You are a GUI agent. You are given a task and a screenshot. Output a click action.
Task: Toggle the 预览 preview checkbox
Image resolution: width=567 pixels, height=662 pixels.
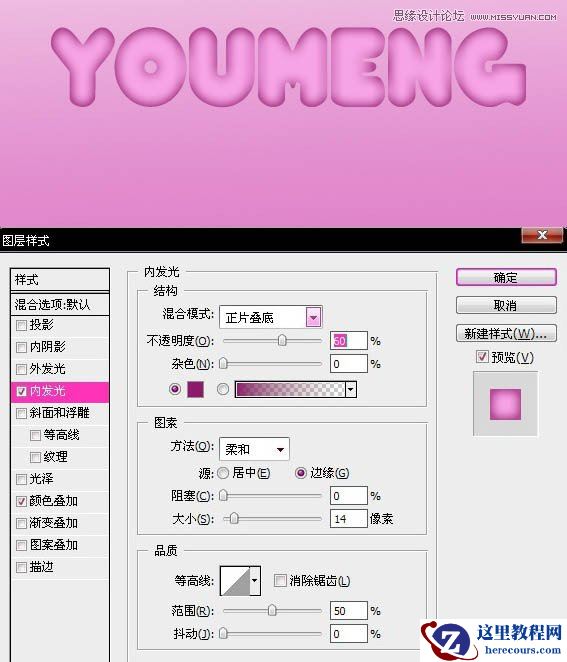tap(482, 357)
